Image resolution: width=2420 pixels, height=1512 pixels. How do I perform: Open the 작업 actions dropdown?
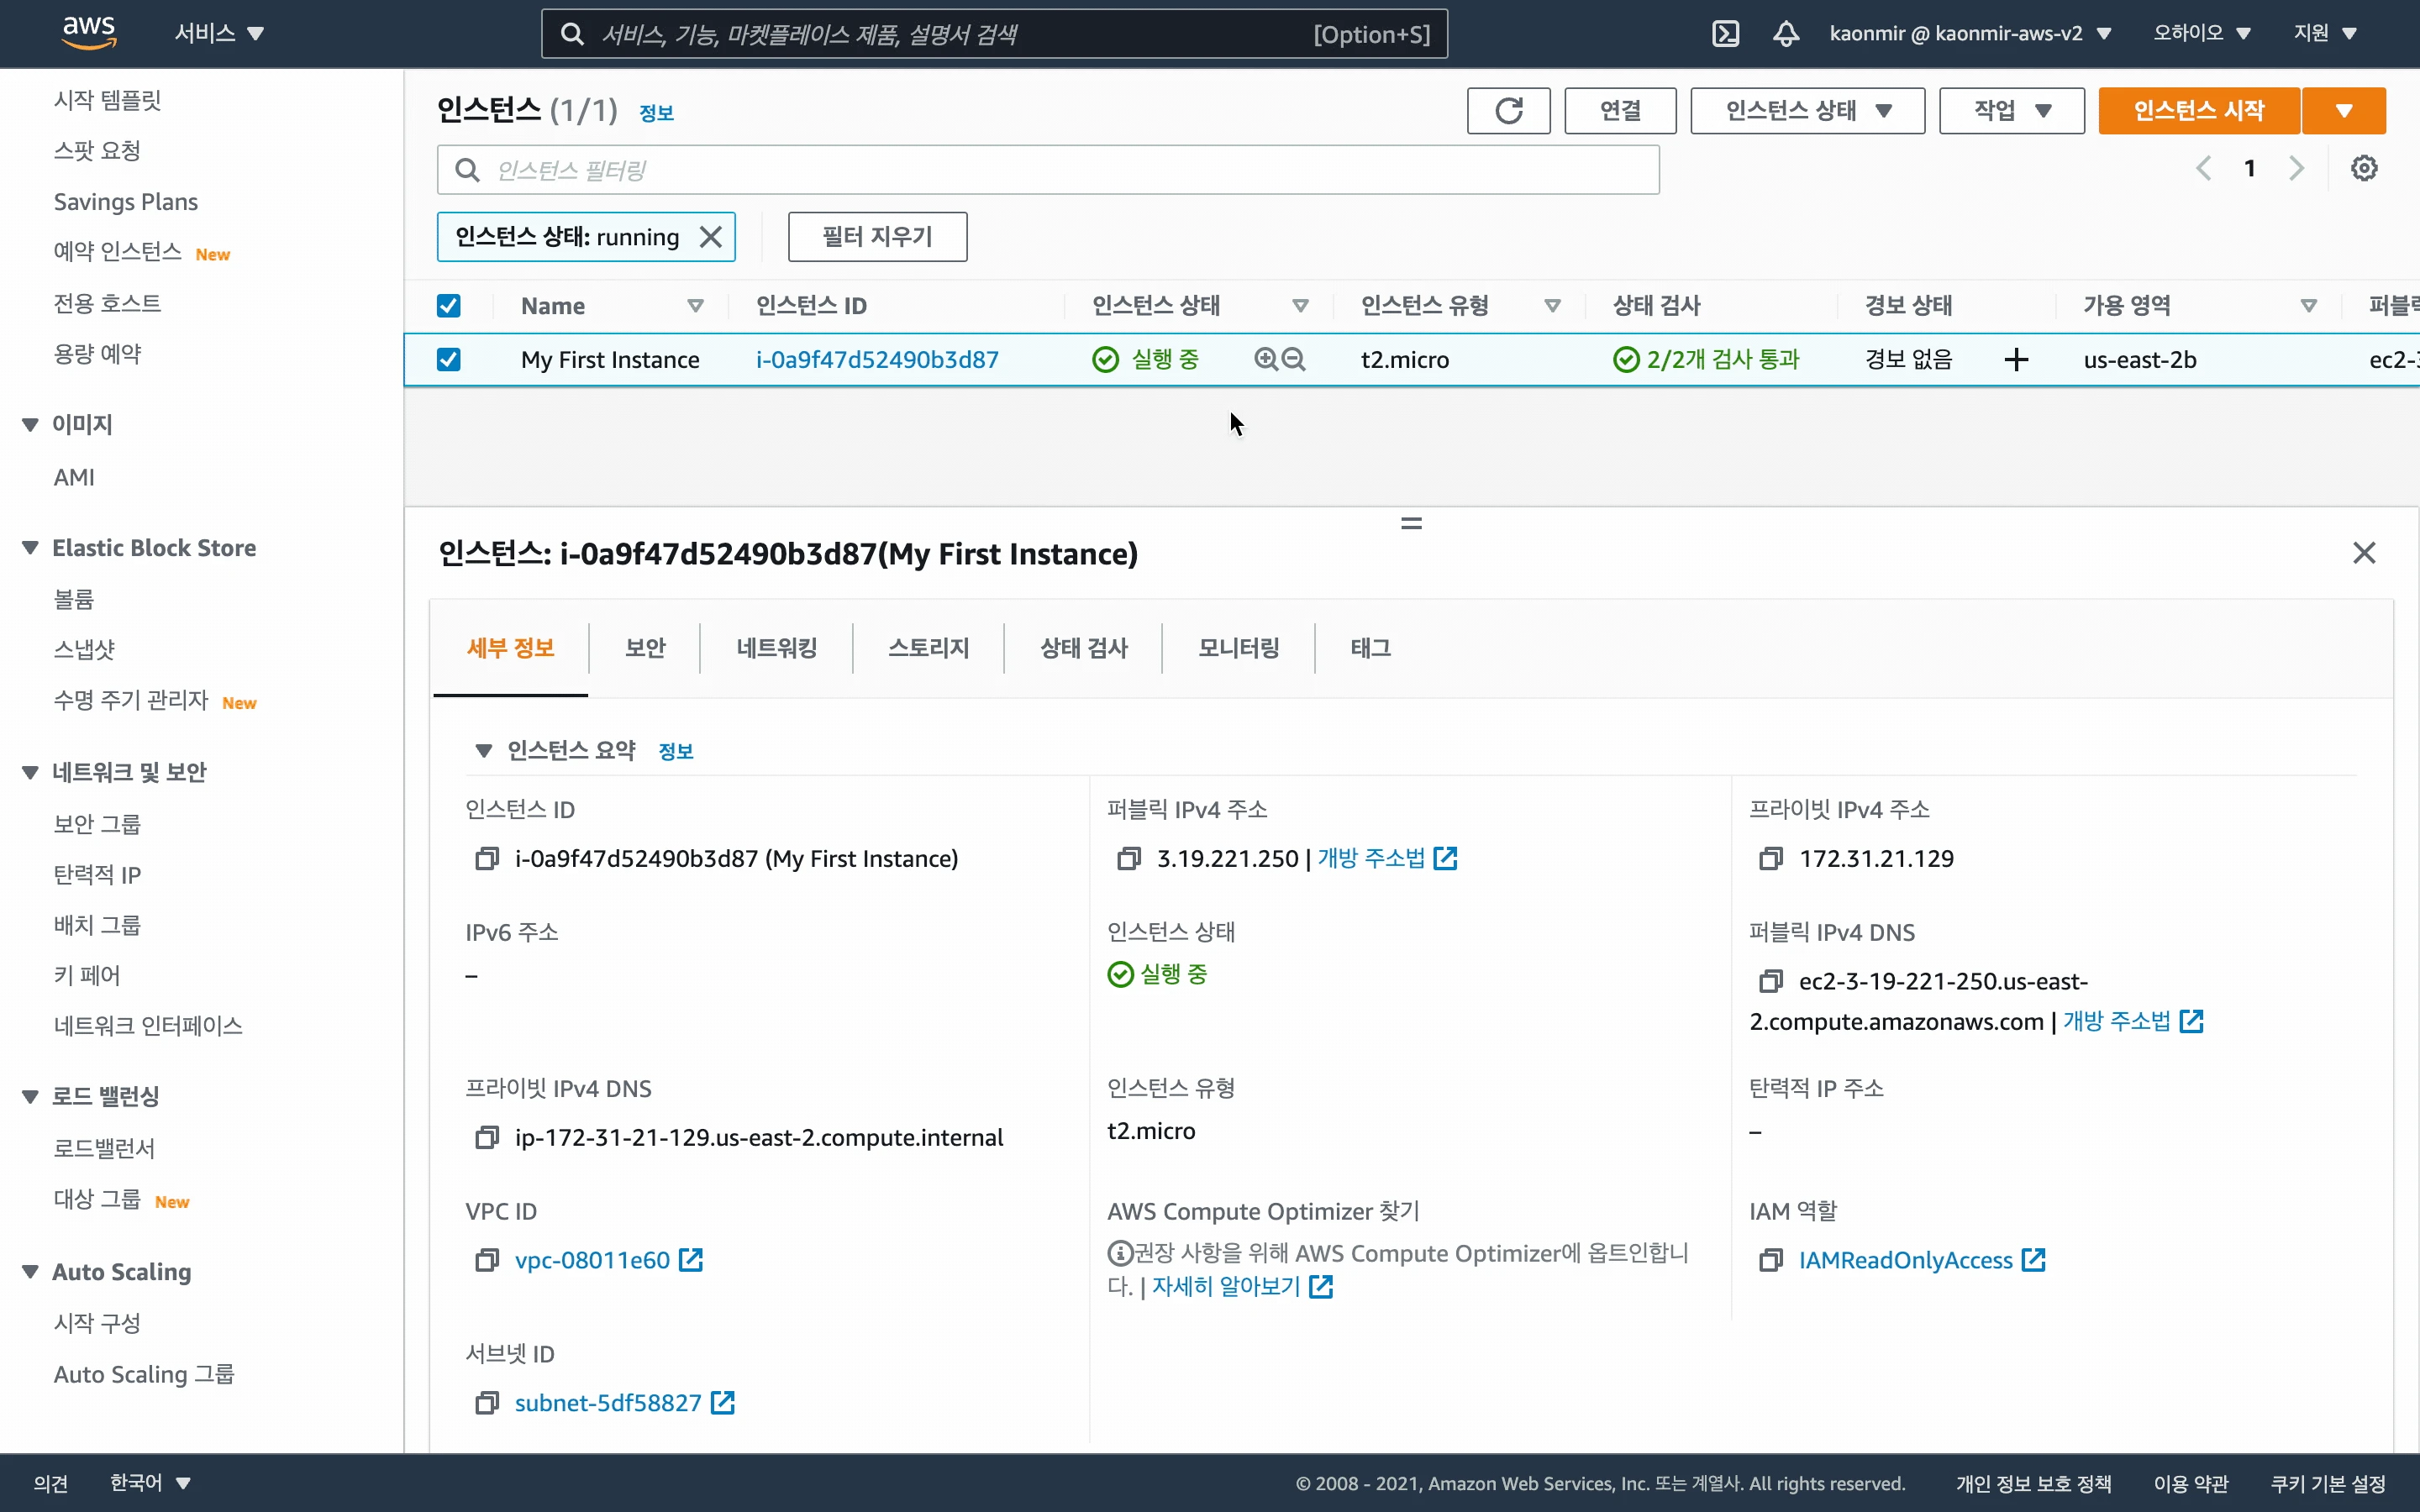(2011, 110)
